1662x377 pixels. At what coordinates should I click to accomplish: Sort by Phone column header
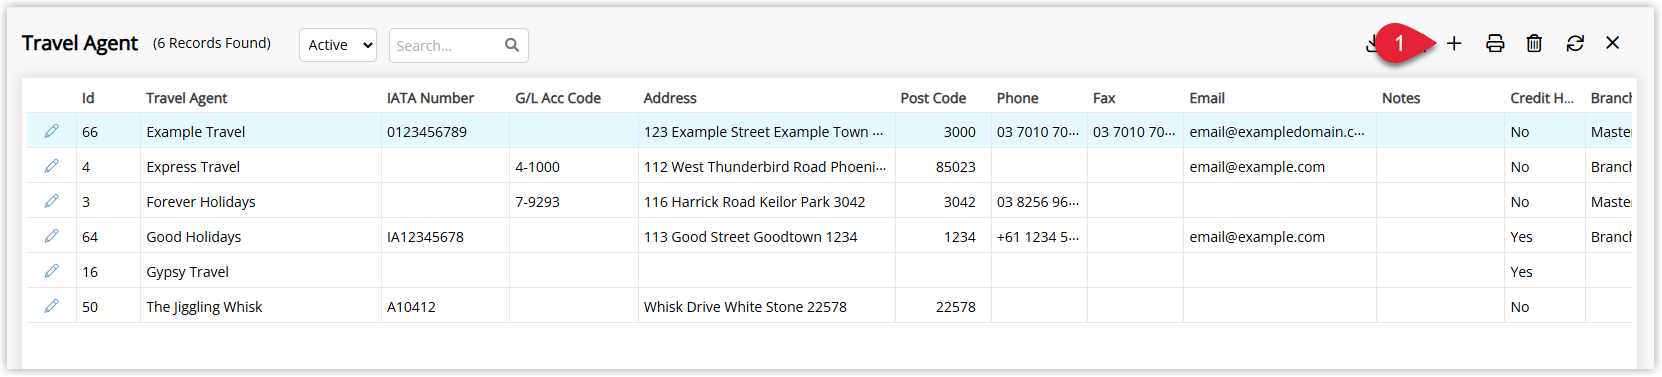click(x=1017, y=98)
